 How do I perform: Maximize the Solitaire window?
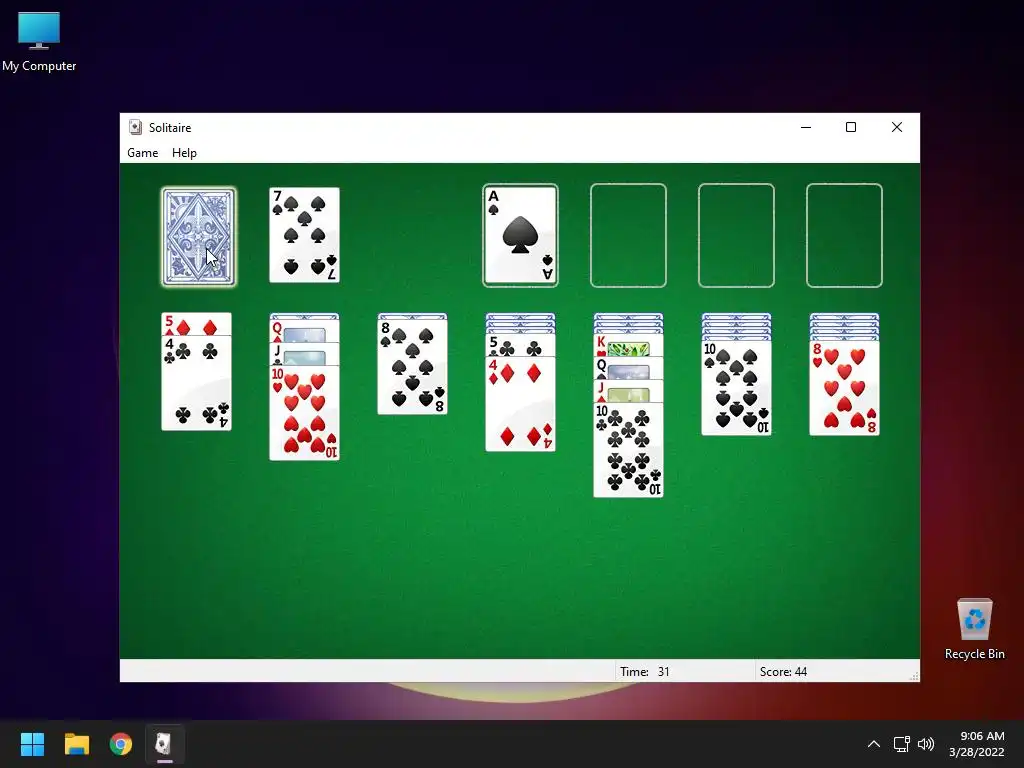coord(851,127)
